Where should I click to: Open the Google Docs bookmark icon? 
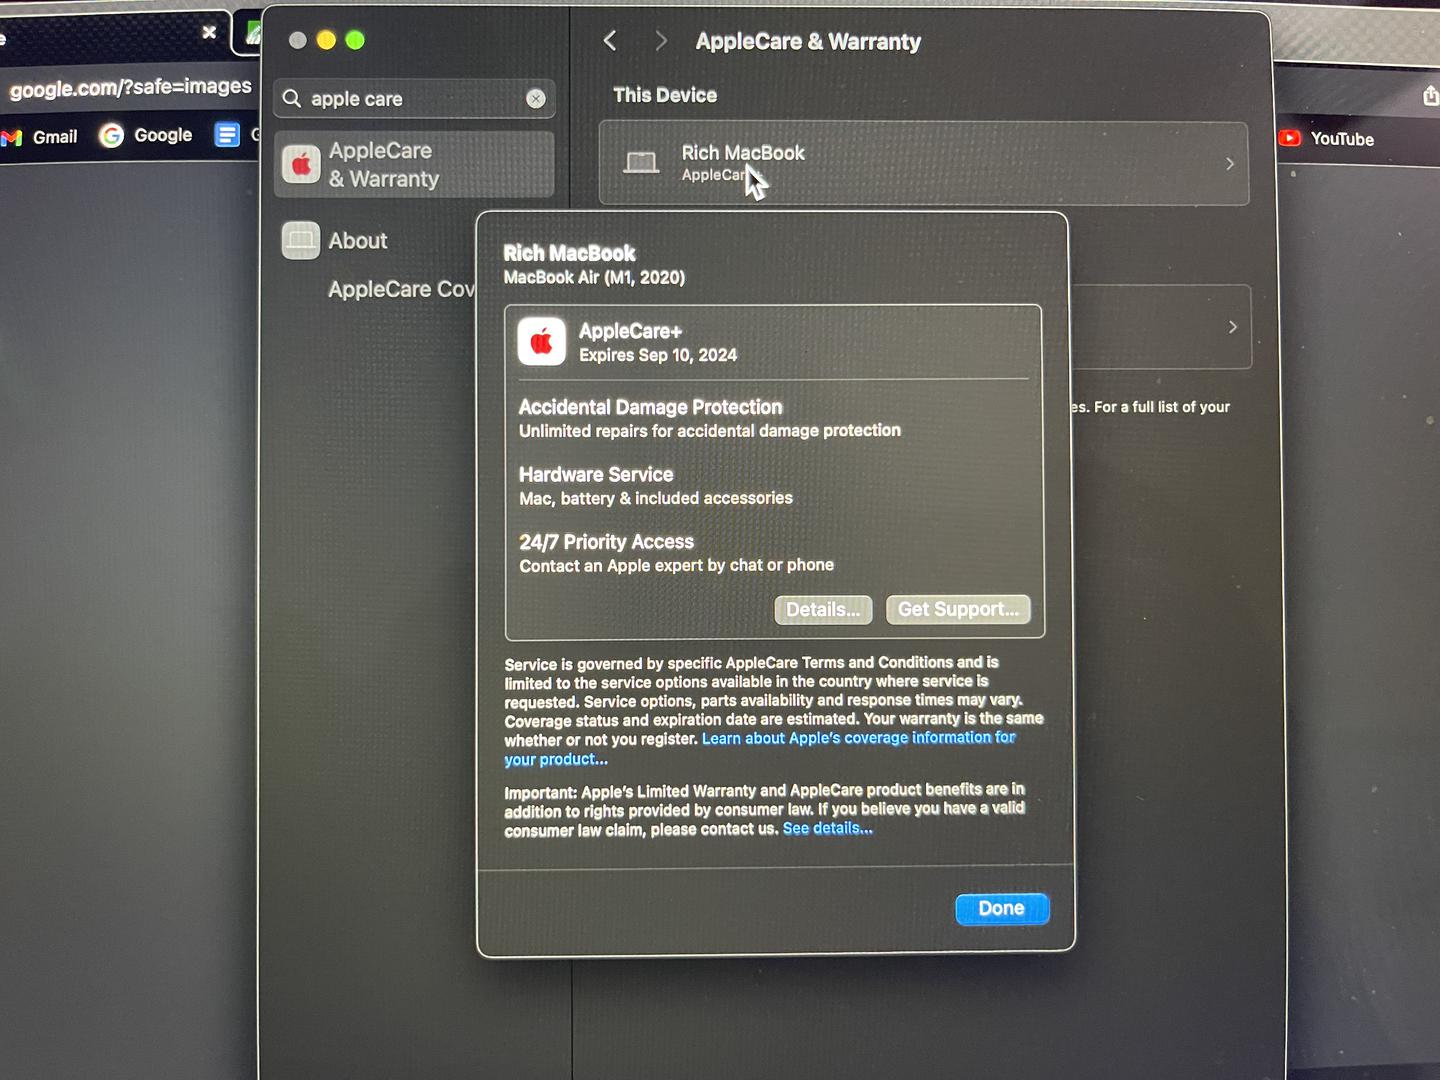(x=228, y=134)
